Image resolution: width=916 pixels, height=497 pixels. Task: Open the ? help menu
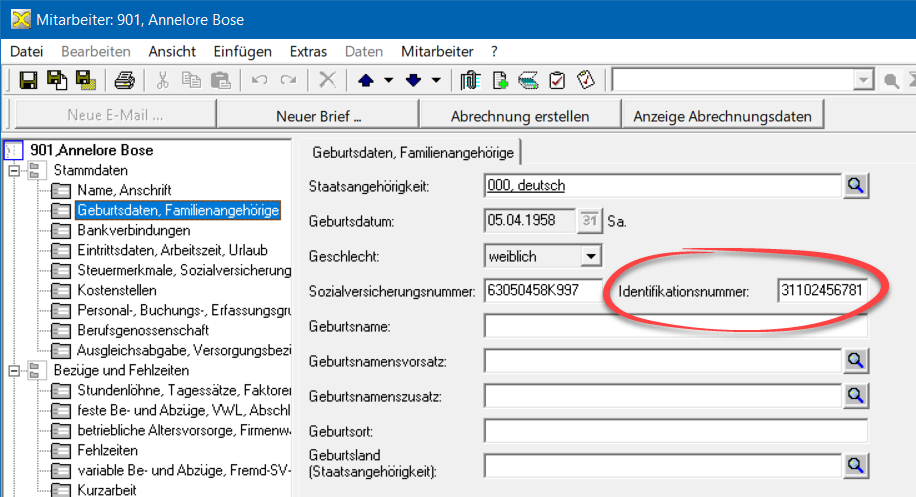click(494, 51)
